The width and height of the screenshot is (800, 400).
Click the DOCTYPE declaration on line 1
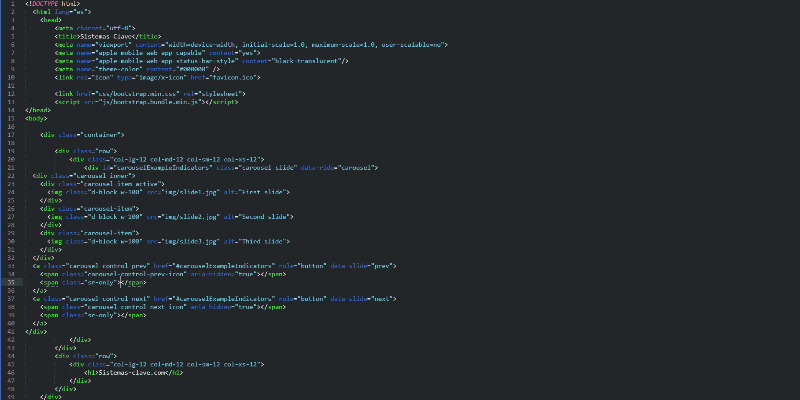coord(53,4)
